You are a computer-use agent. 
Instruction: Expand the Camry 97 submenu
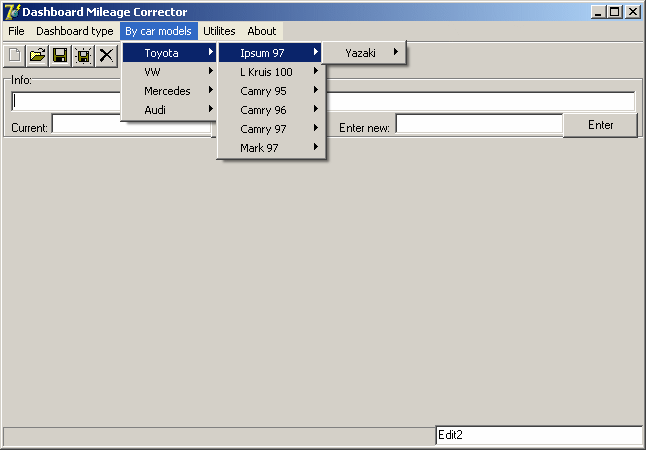pyautogui.click(x=270, y=129)
